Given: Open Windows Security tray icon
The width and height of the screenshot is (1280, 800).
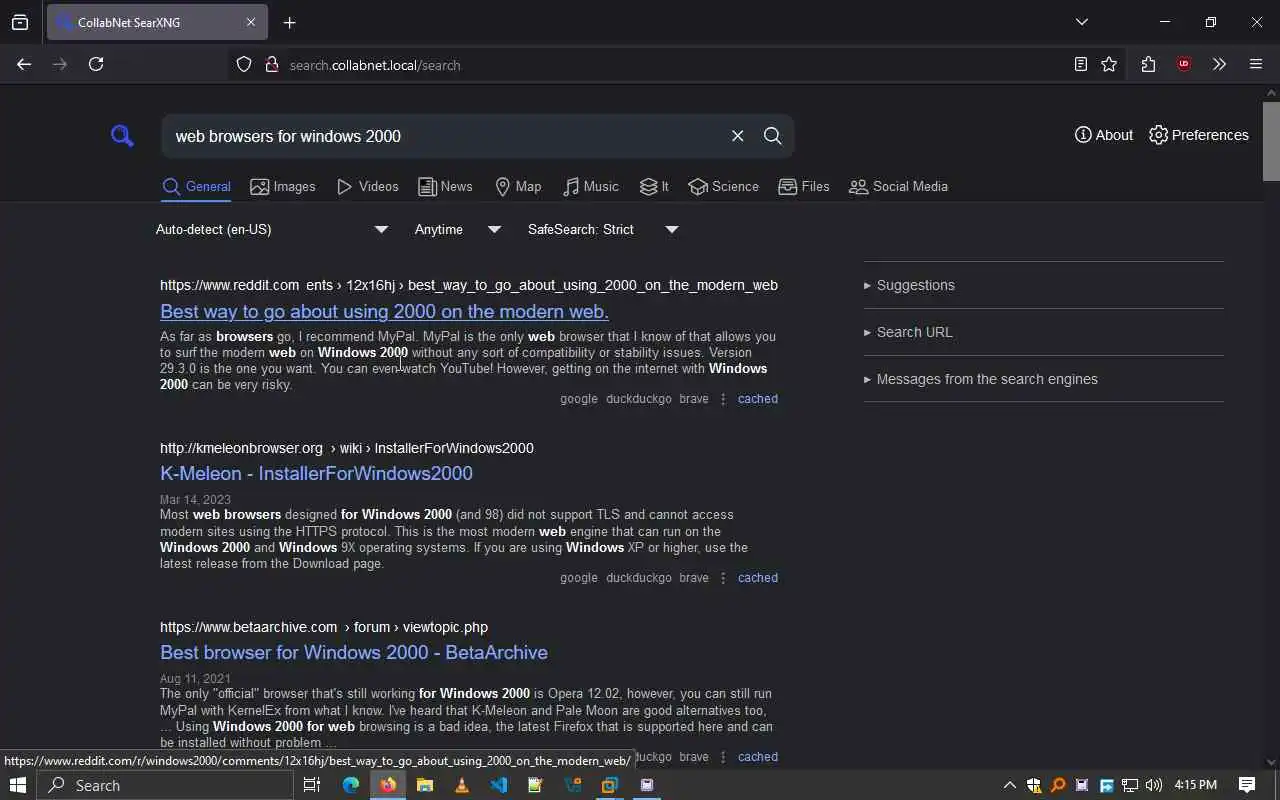Looking at the screenshot, I should 1034,785.
